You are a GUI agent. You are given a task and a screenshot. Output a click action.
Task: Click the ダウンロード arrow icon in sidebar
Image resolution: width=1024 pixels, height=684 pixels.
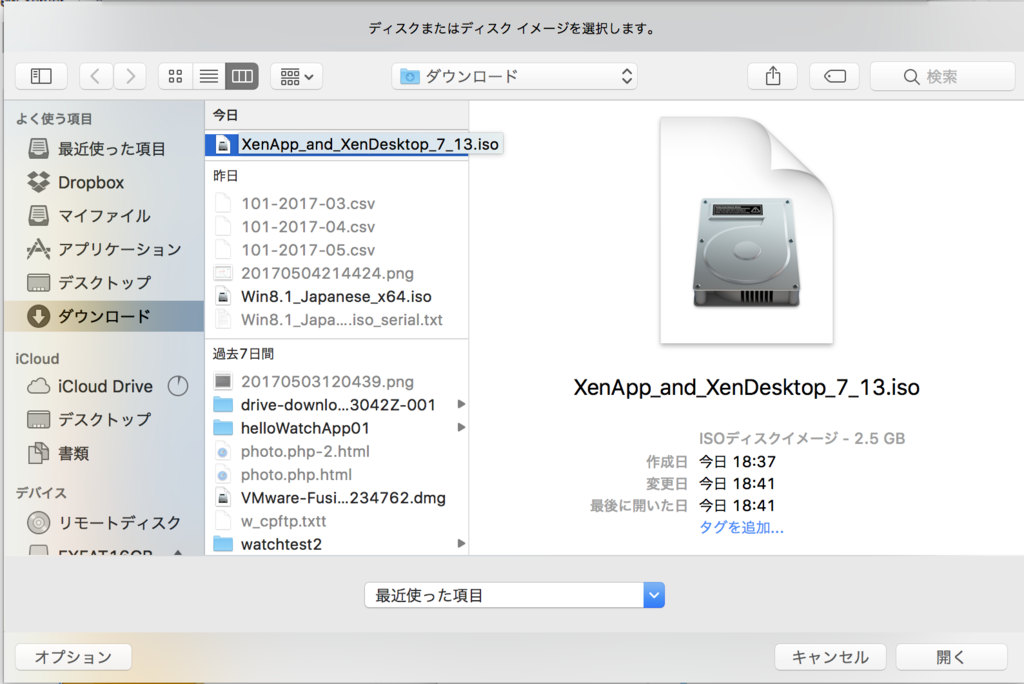[39, 316]
